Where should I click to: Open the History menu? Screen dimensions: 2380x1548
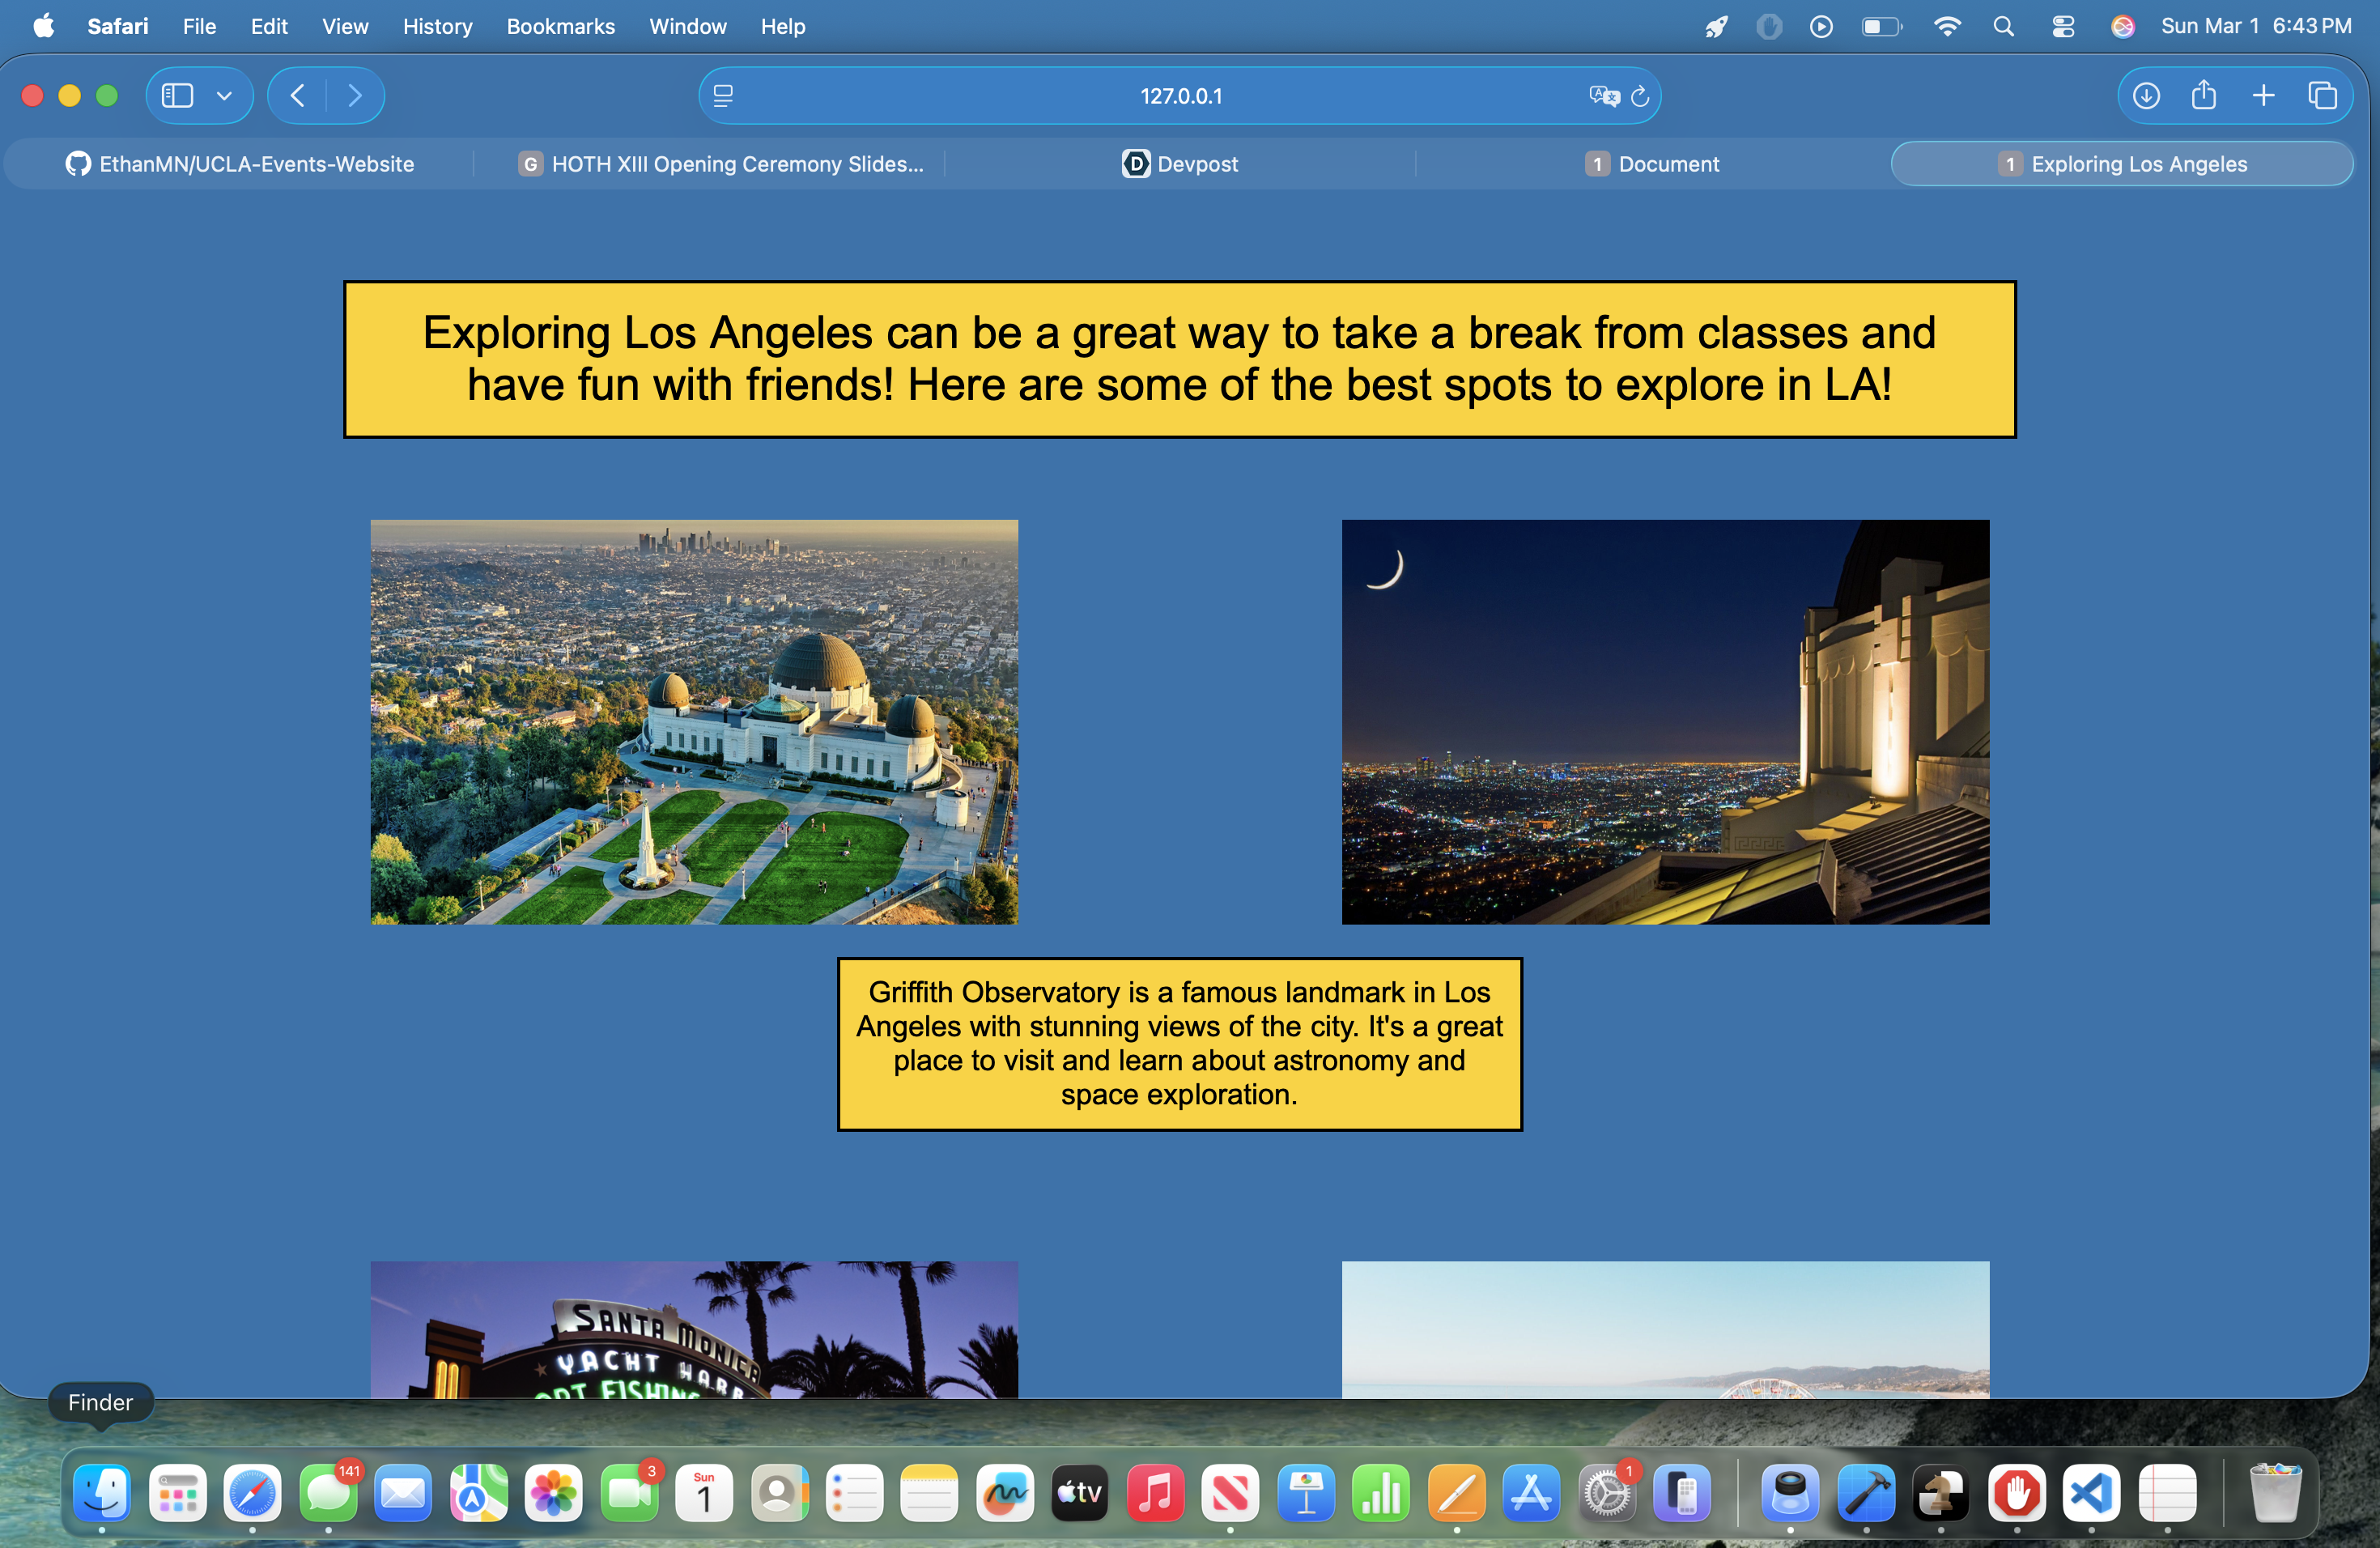(x=437, y=27)
